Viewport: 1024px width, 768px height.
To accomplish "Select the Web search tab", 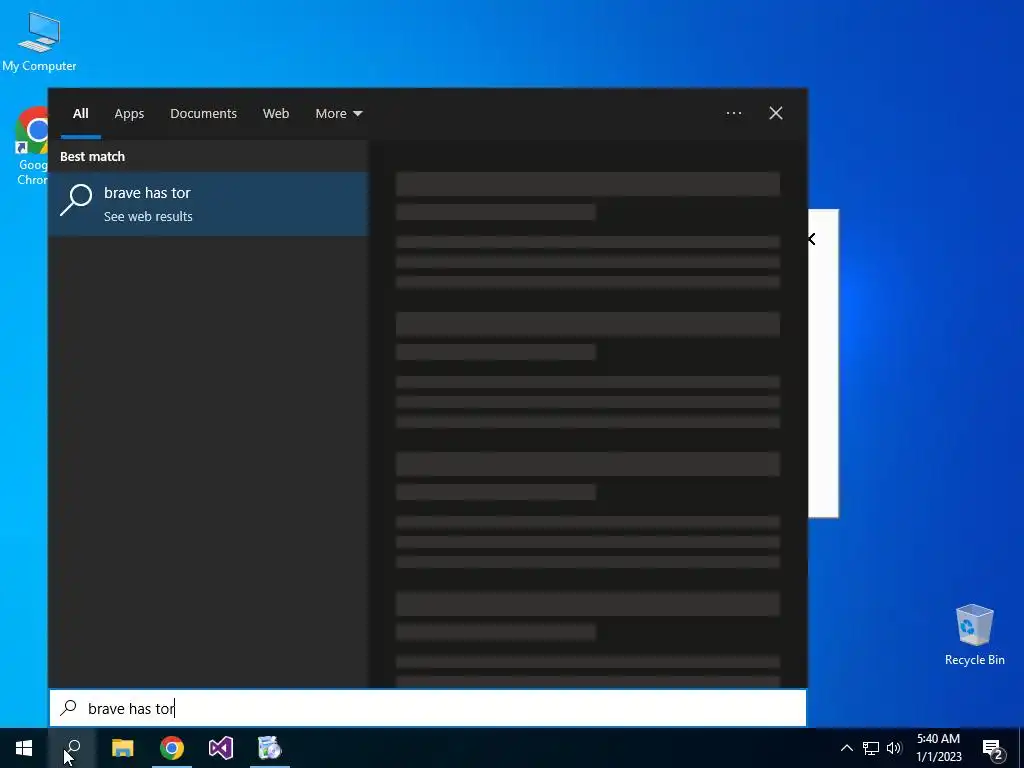I will pyautogui.click(x=276, y=114).
